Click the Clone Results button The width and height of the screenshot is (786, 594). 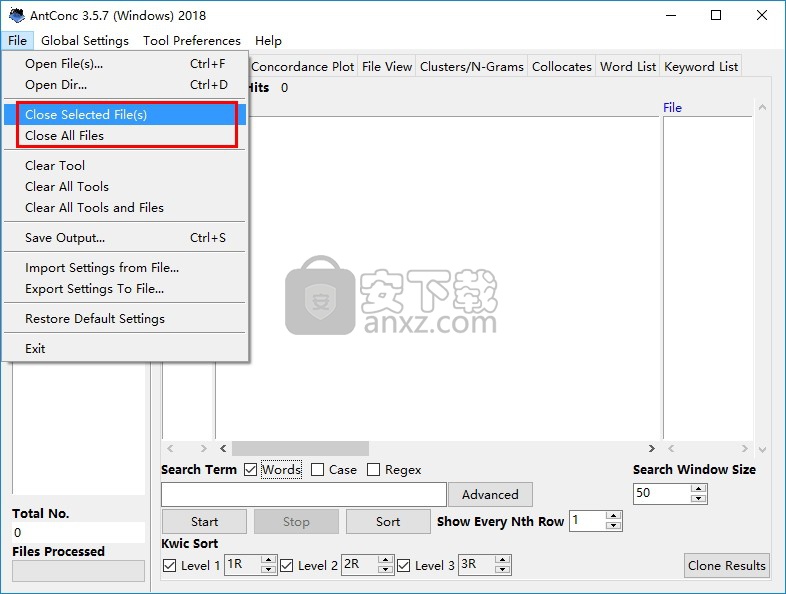[726, 565]
